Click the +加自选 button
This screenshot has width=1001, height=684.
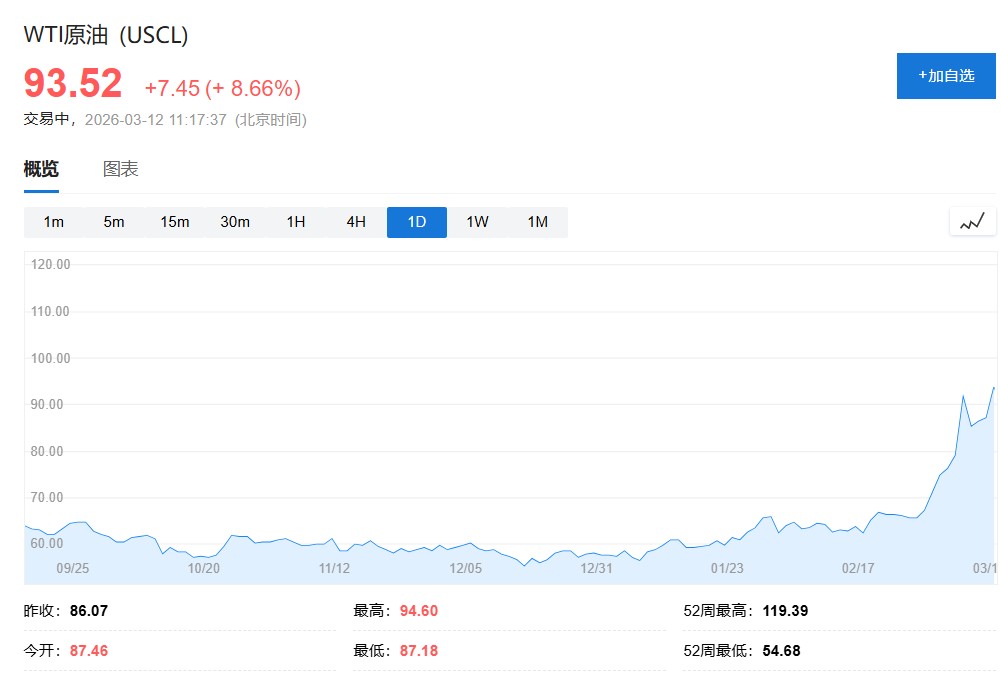pos(946,75)
